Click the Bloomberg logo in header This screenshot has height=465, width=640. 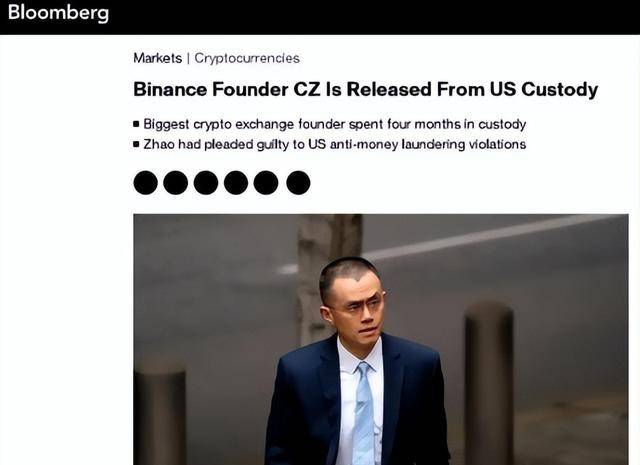coord(58,12)
